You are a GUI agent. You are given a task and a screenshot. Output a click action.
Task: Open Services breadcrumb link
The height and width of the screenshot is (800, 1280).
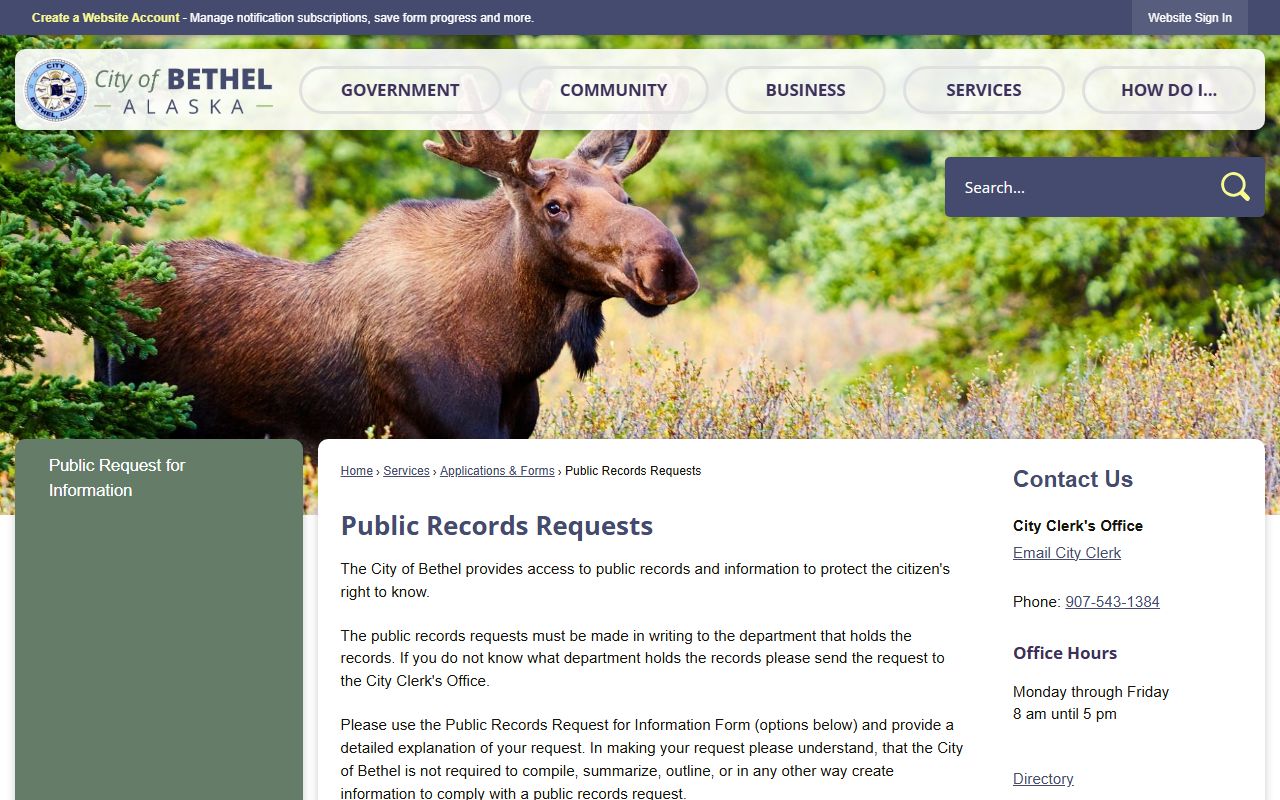click(406, 471)
